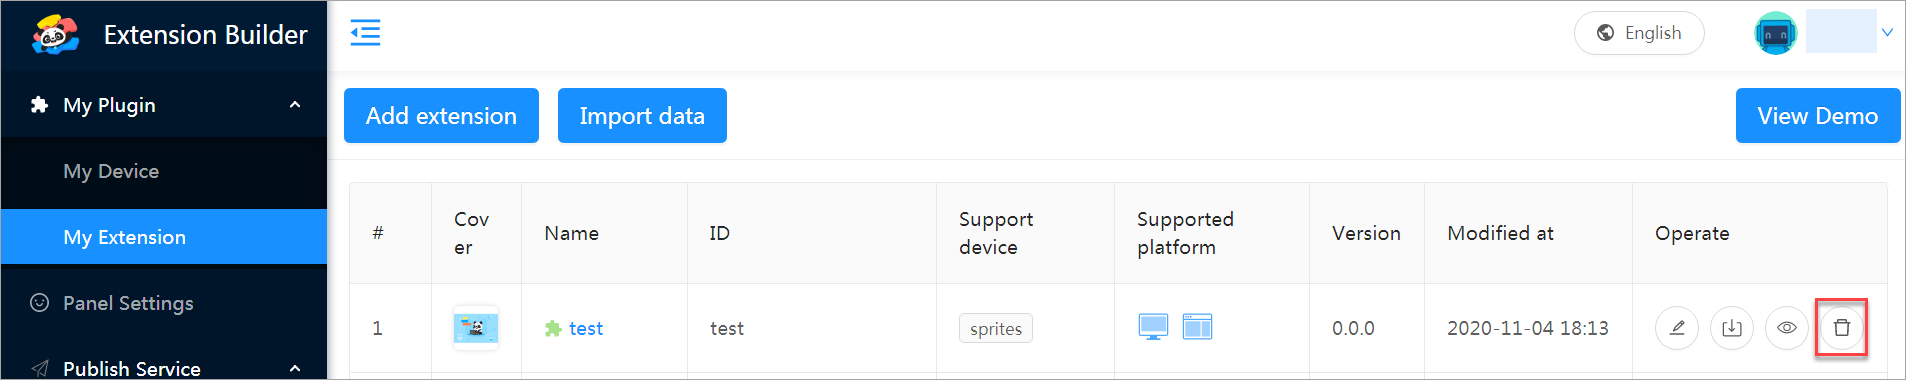
Task: Delete the test extension with the trash icon
Action: pyautogui.click(x=1842, y=328)
